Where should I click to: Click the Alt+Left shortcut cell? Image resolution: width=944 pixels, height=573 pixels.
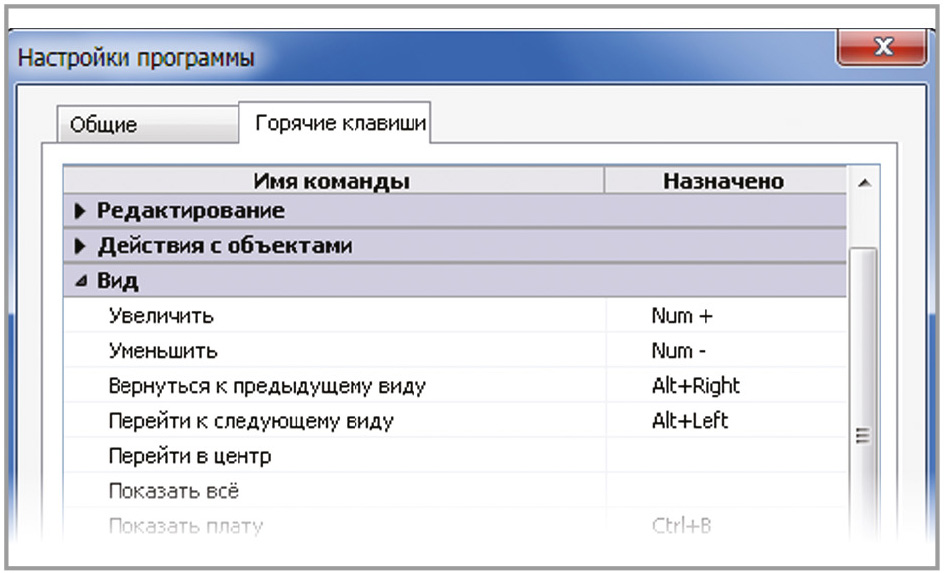pos(689,421)
